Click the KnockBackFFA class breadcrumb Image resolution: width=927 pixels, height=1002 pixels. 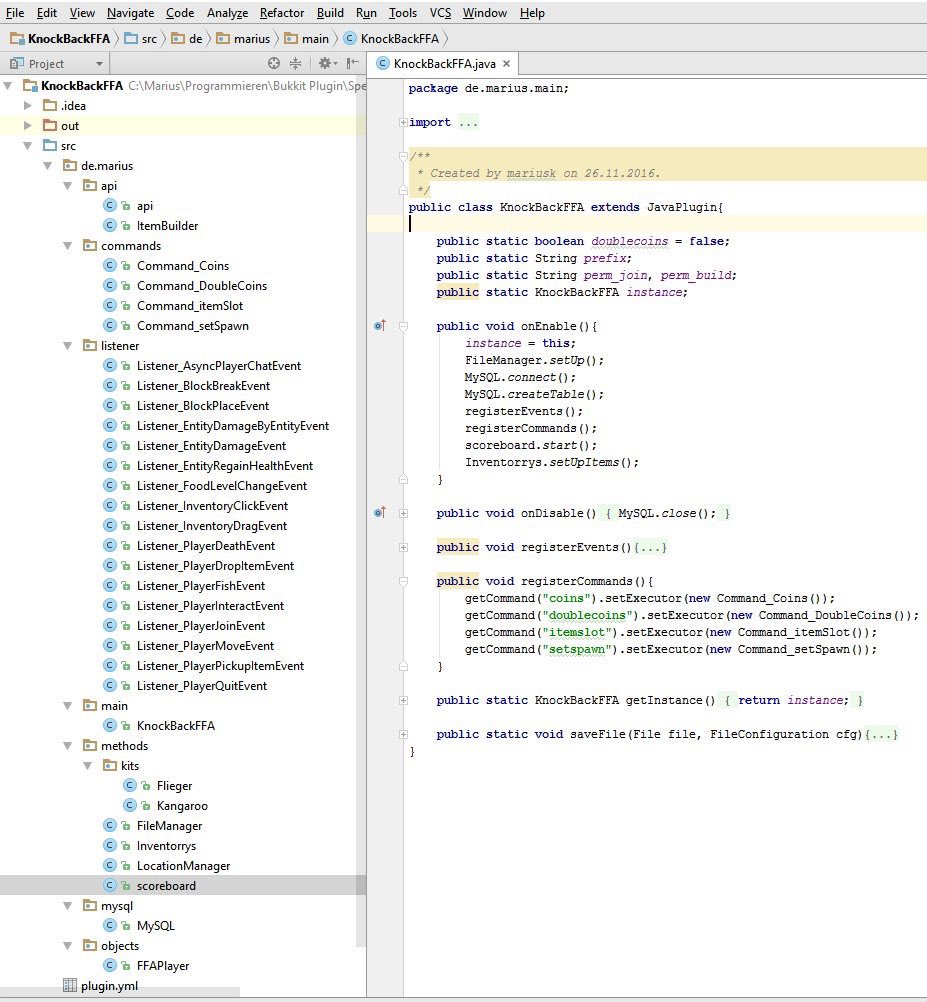tap(392, 39)
